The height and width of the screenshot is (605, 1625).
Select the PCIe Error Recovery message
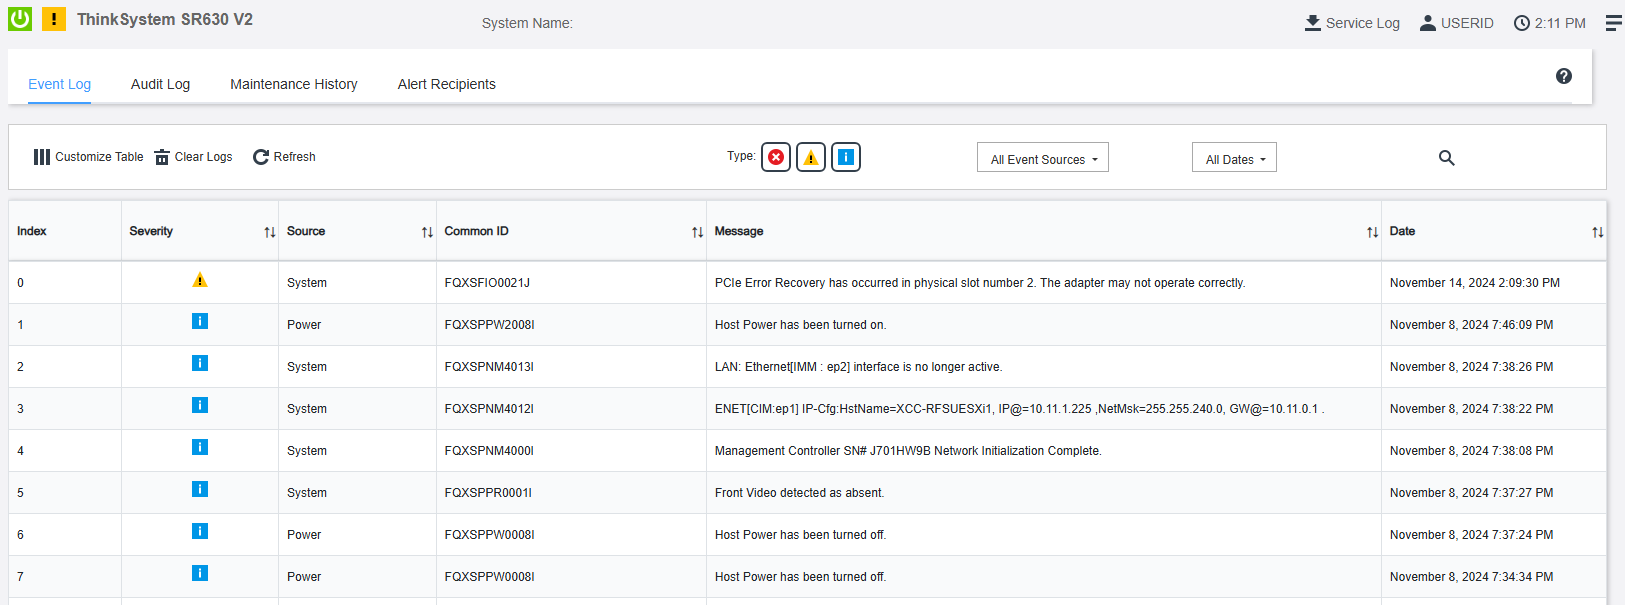[x=980, y=283]
